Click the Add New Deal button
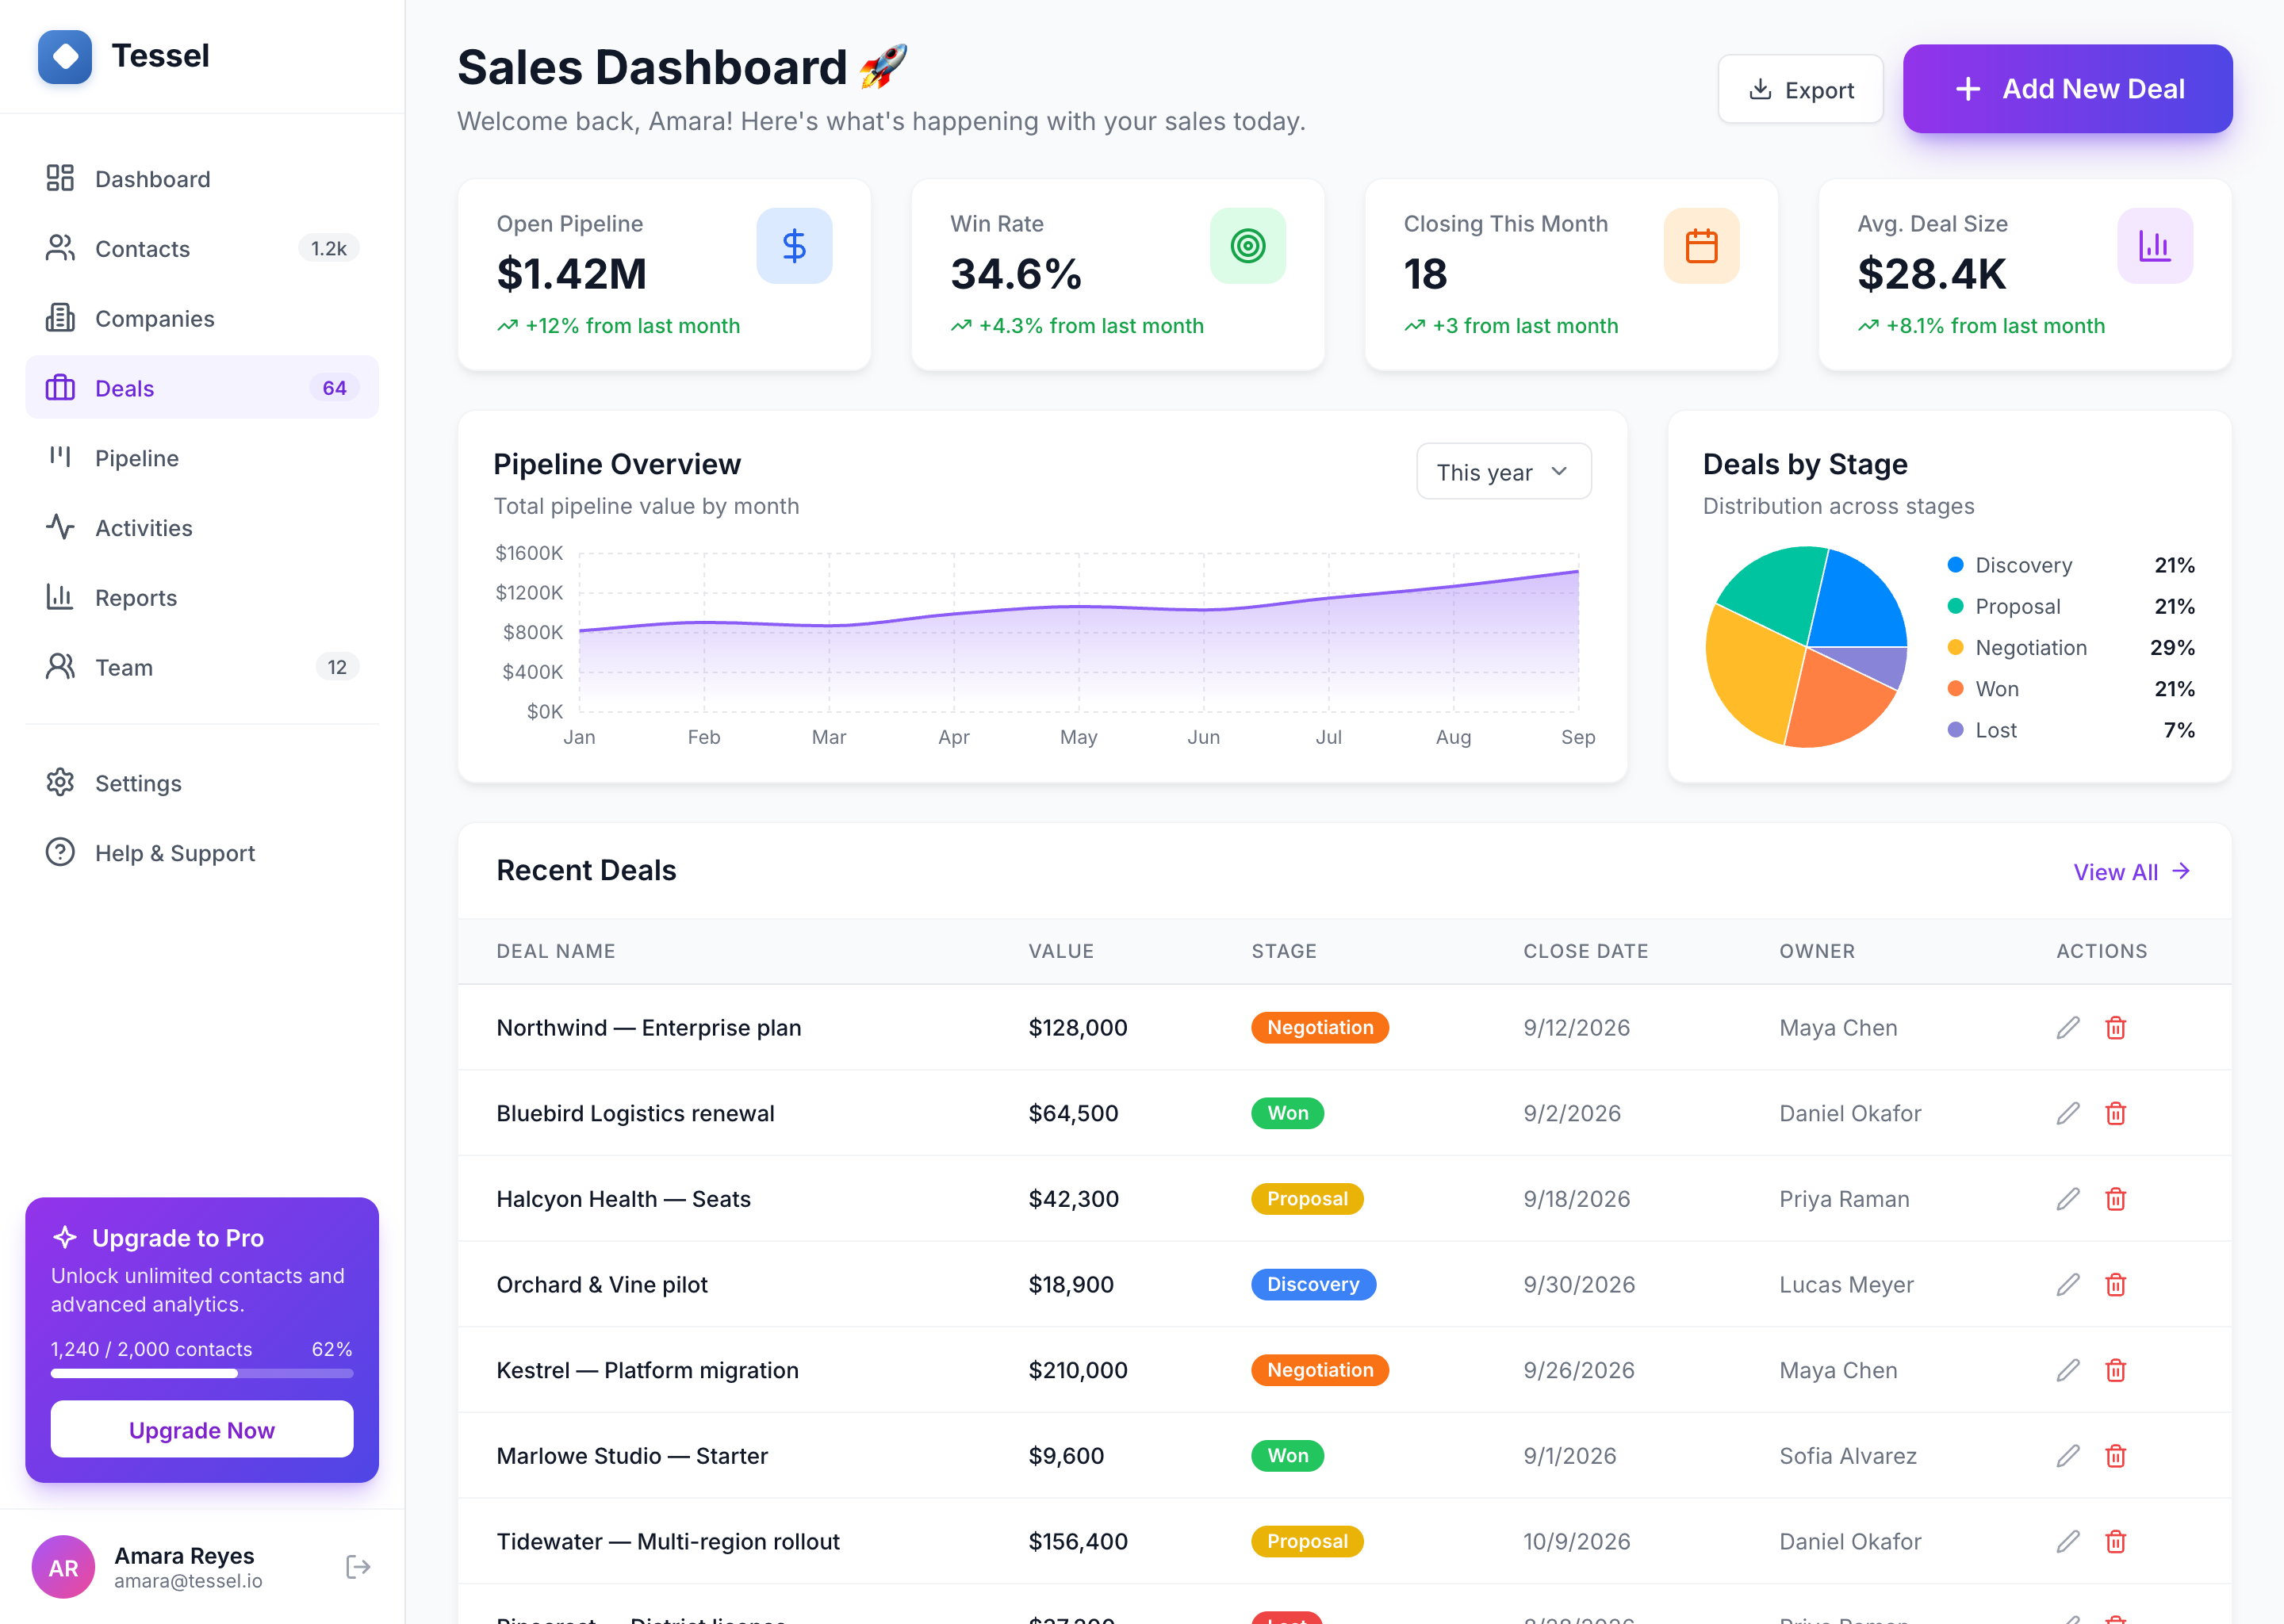Viewport: 2284px width, 1624px height. click(x=2067, y=89)
